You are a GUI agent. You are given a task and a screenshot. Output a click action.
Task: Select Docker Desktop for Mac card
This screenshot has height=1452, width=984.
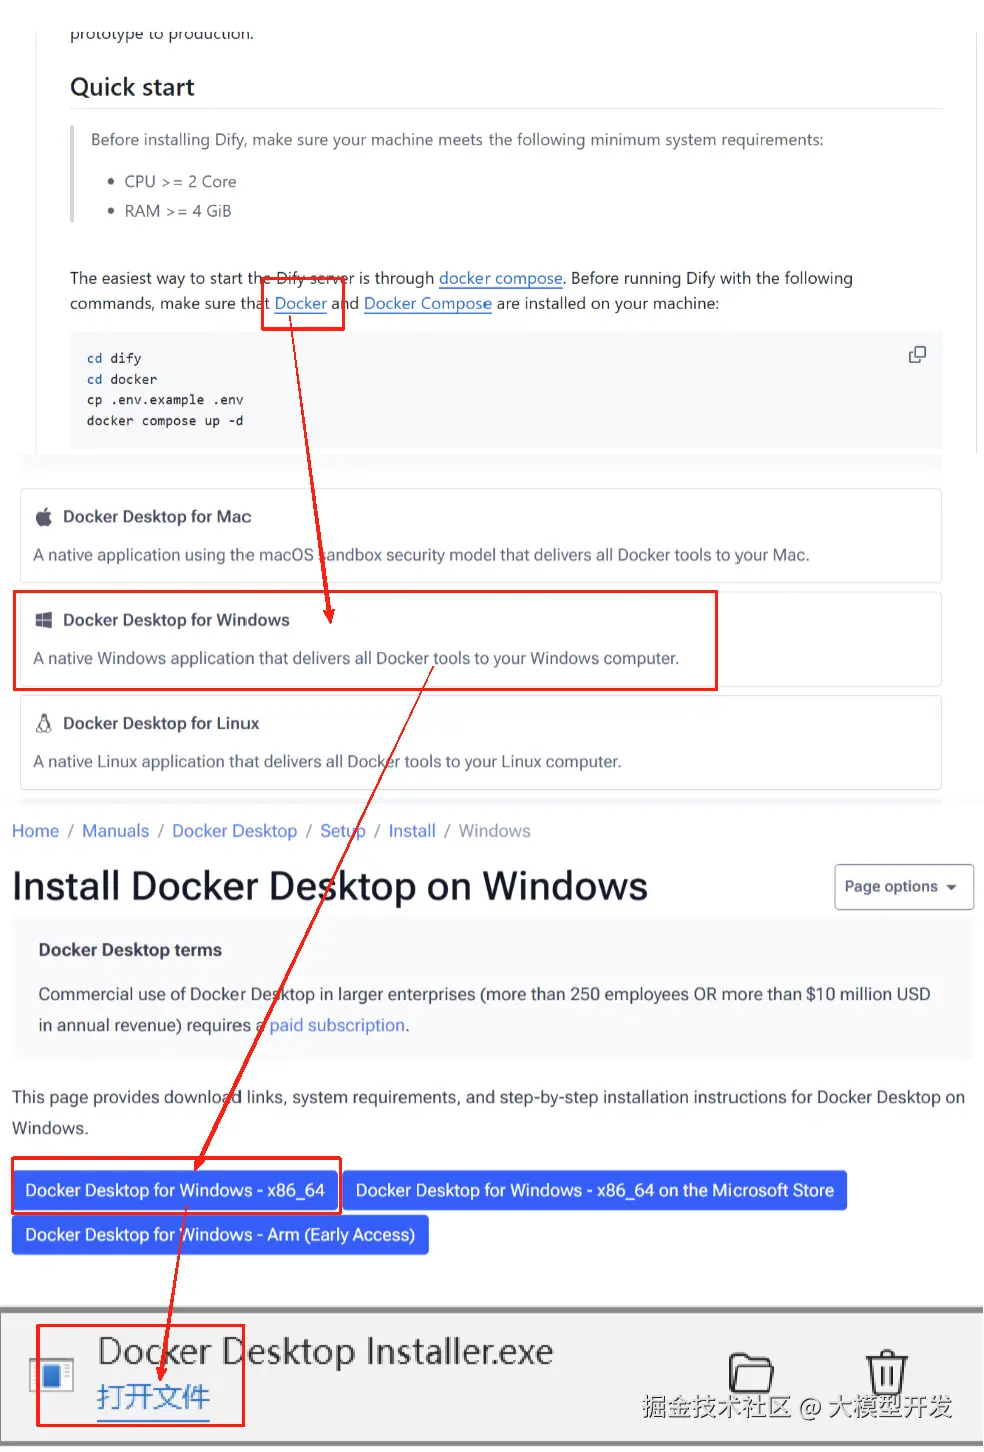481,536
